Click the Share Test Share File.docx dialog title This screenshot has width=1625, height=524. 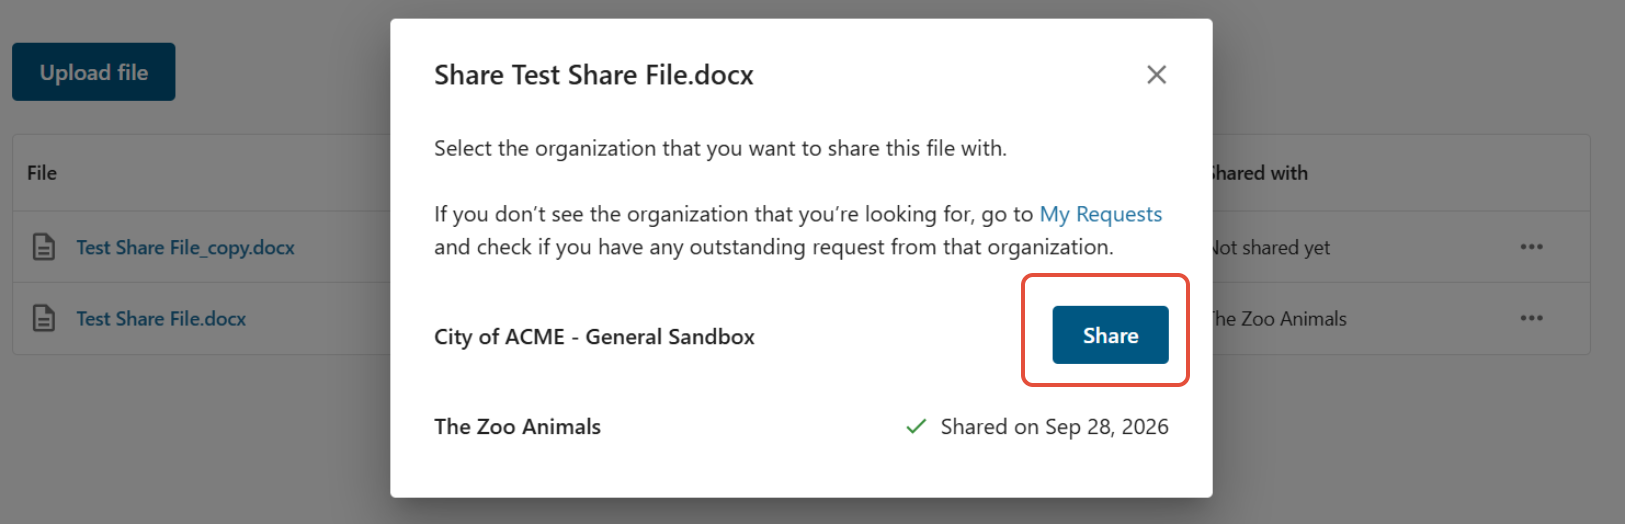coord(594,75)
